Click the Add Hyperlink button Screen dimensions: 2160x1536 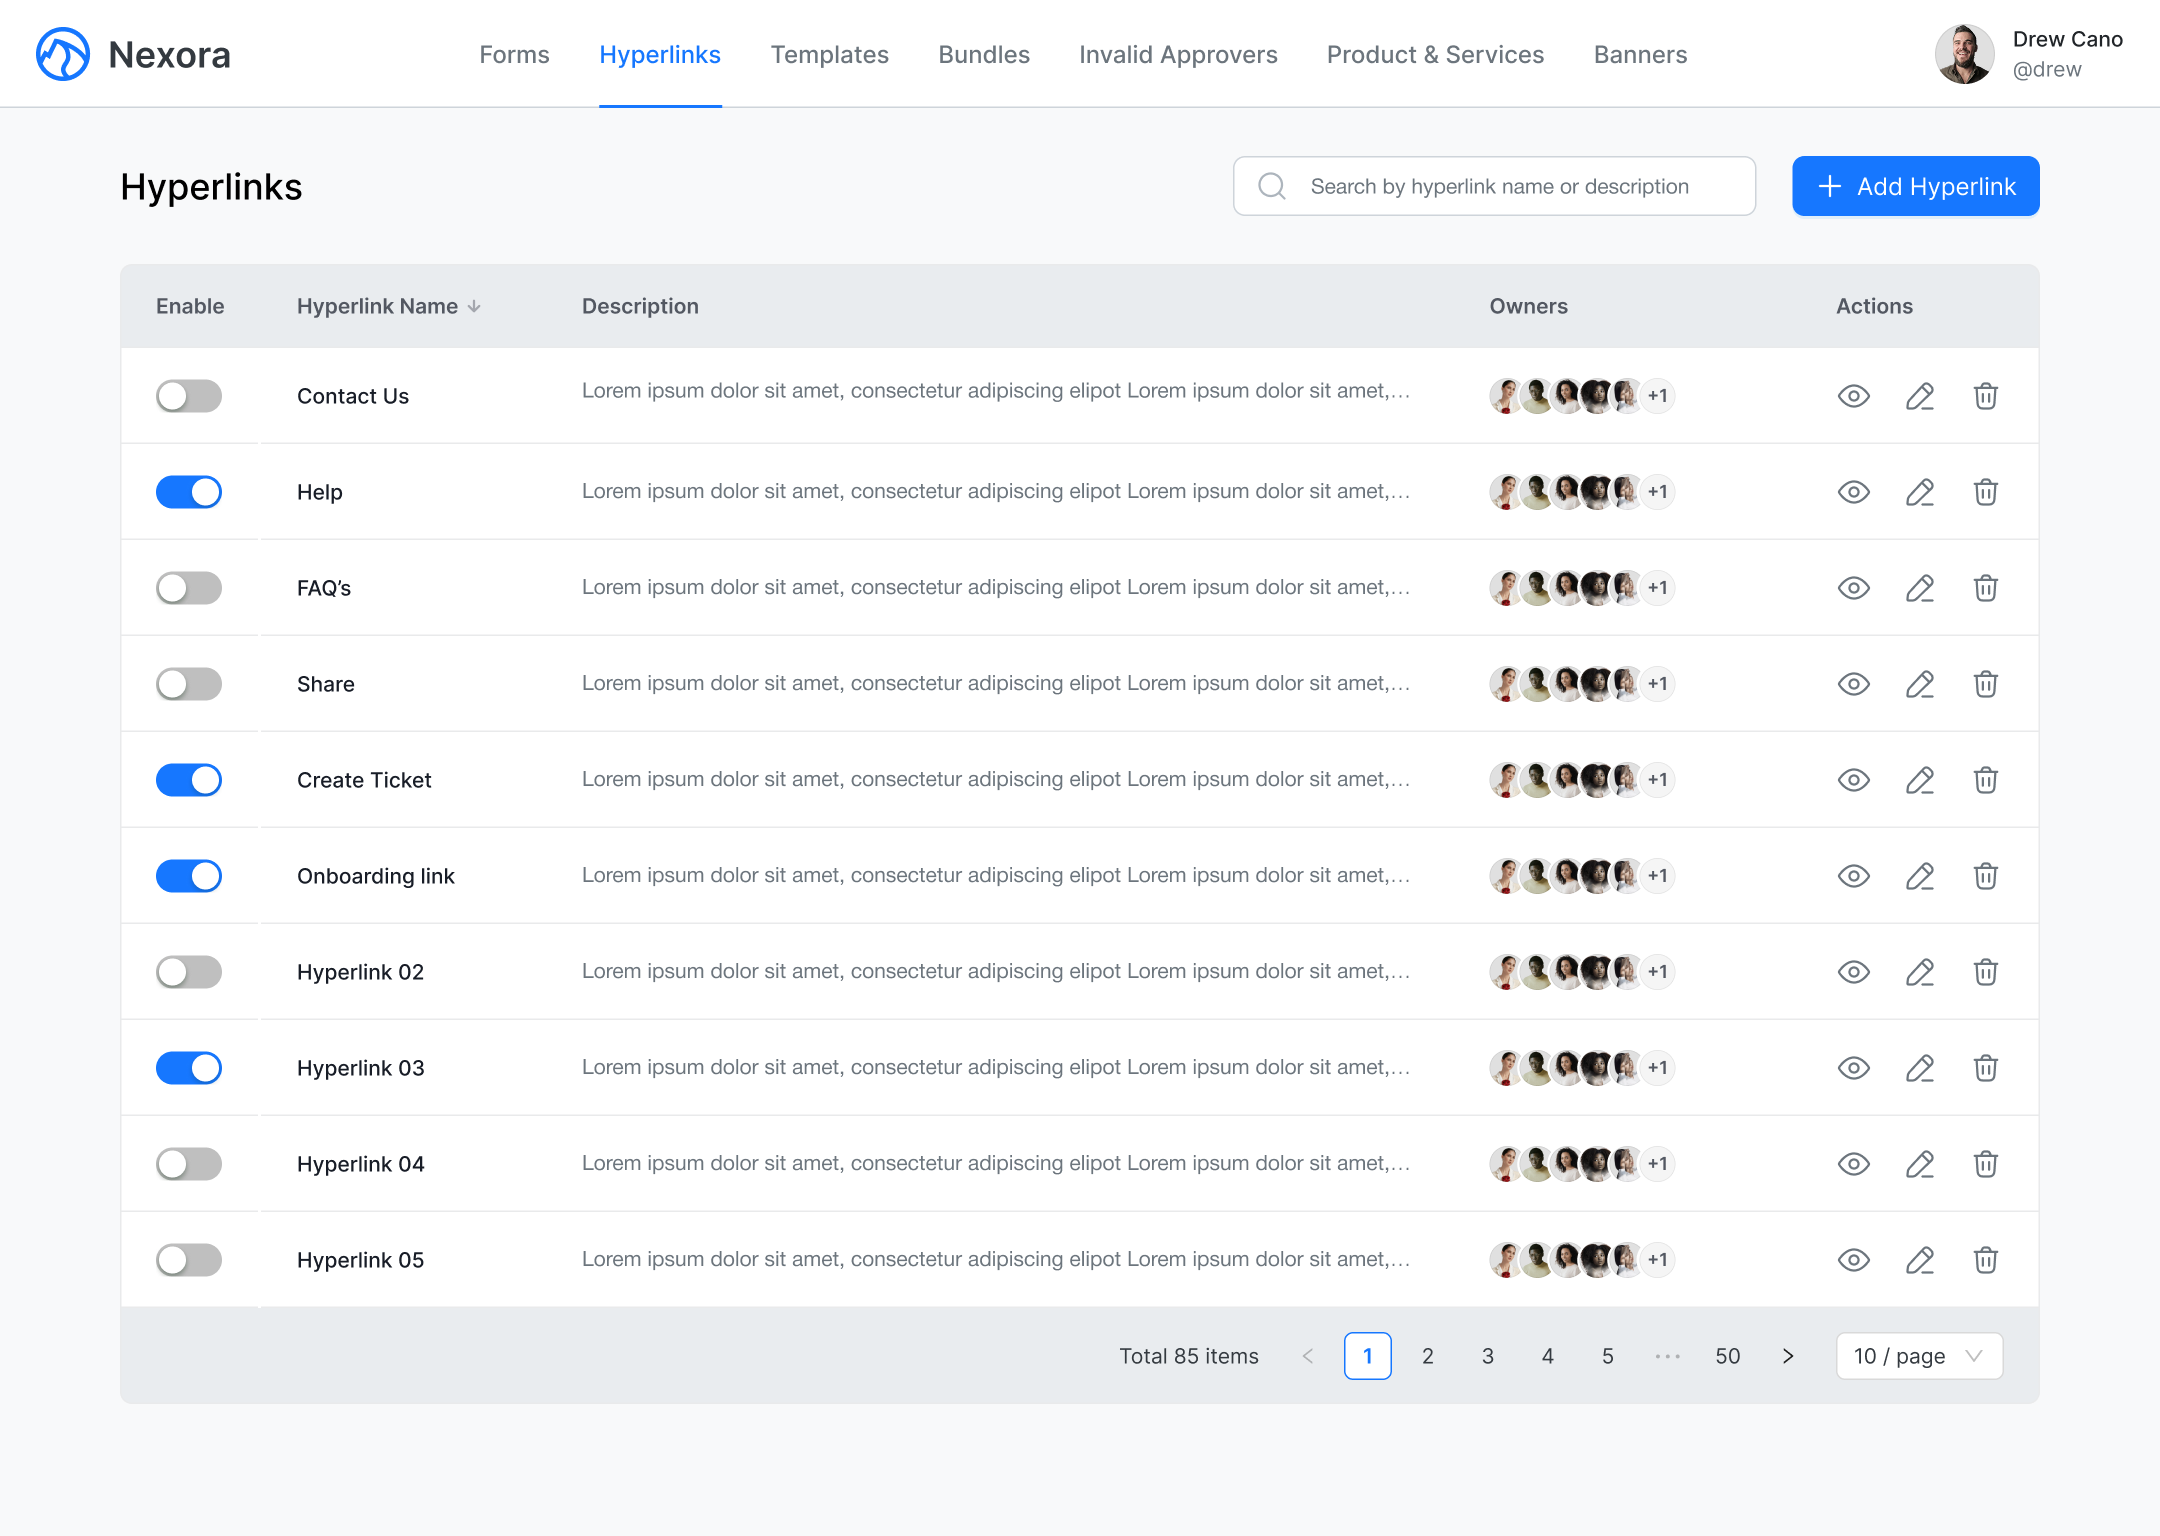1915,186
